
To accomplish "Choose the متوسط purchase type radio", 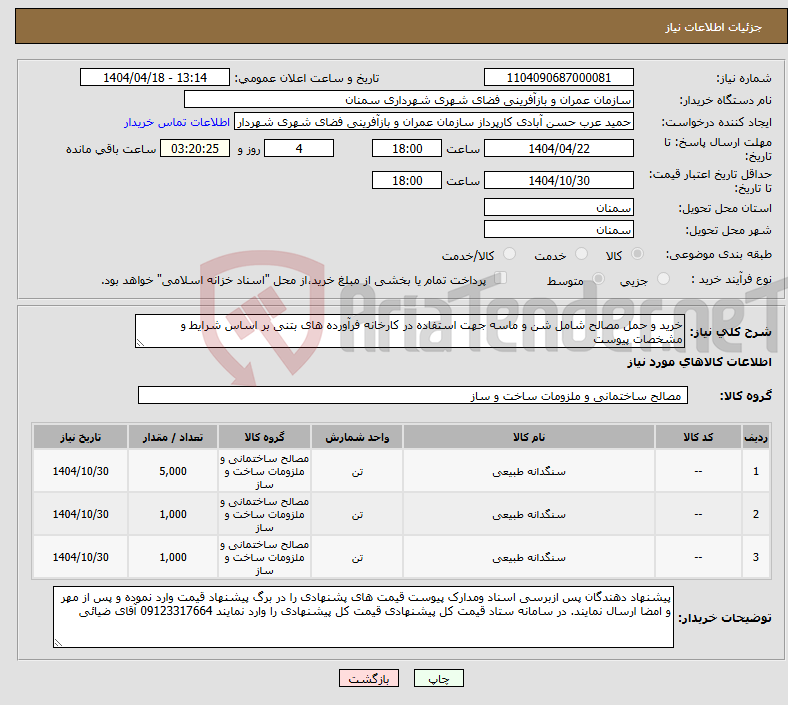I will (x=598, y=278).
